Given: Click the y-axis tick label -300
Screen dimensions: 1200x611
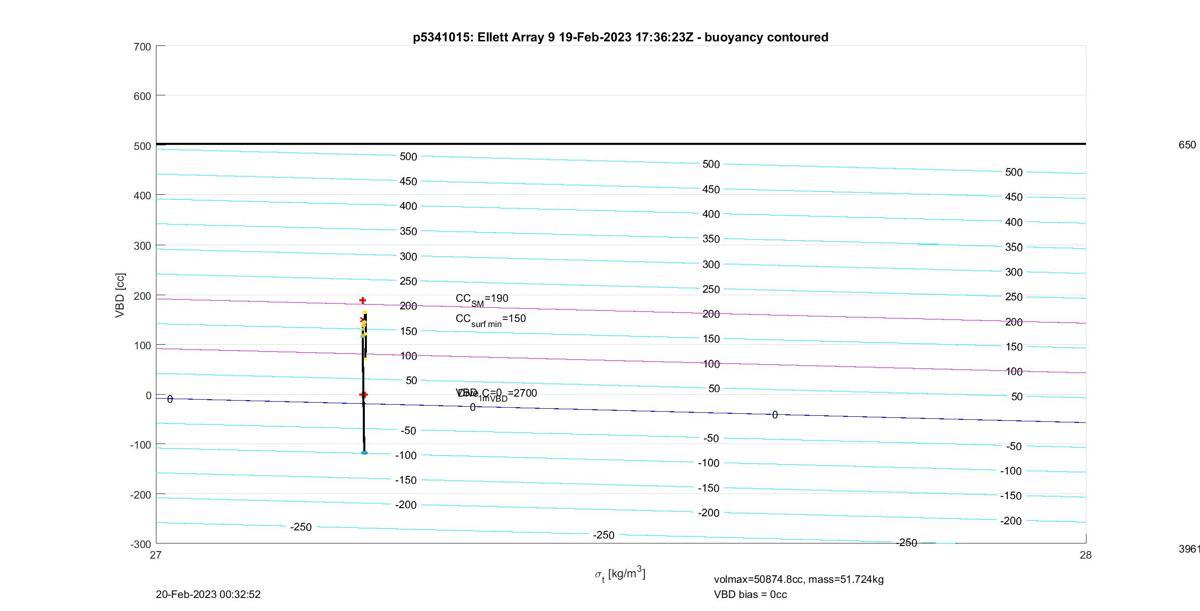Looking at the screenshot, I should (x=139, y=544).
